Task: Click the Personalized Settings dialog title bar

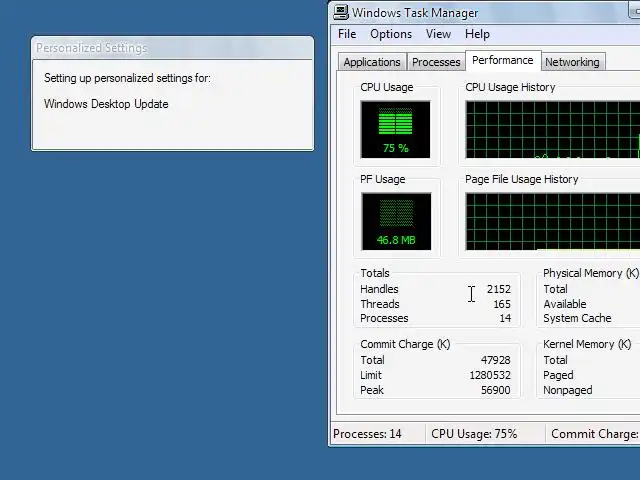Action: [x=172, y=48]
